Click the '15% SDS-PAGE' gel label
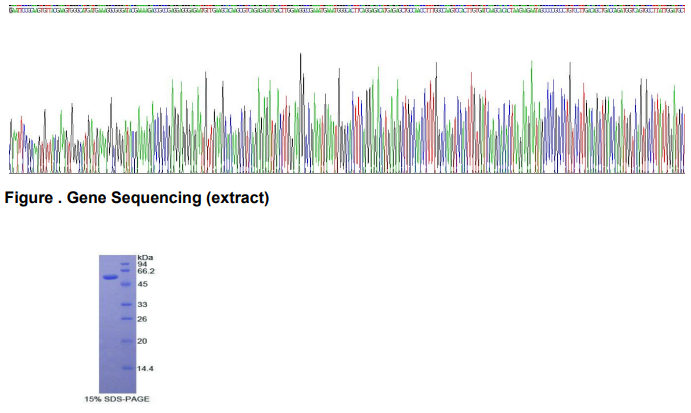This screenshot has width=691, height=413. click(x=117, y=399)
